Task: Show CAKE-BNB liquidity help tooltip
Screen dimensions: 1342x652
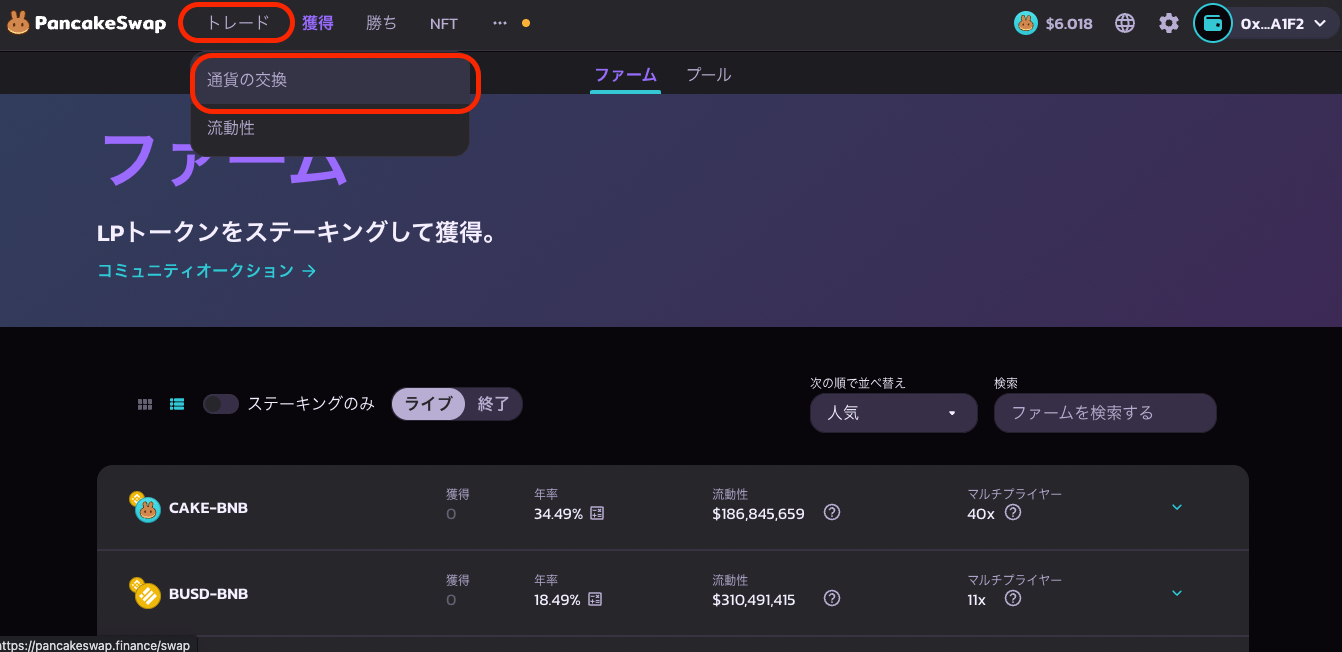Action: coord(832,512)
